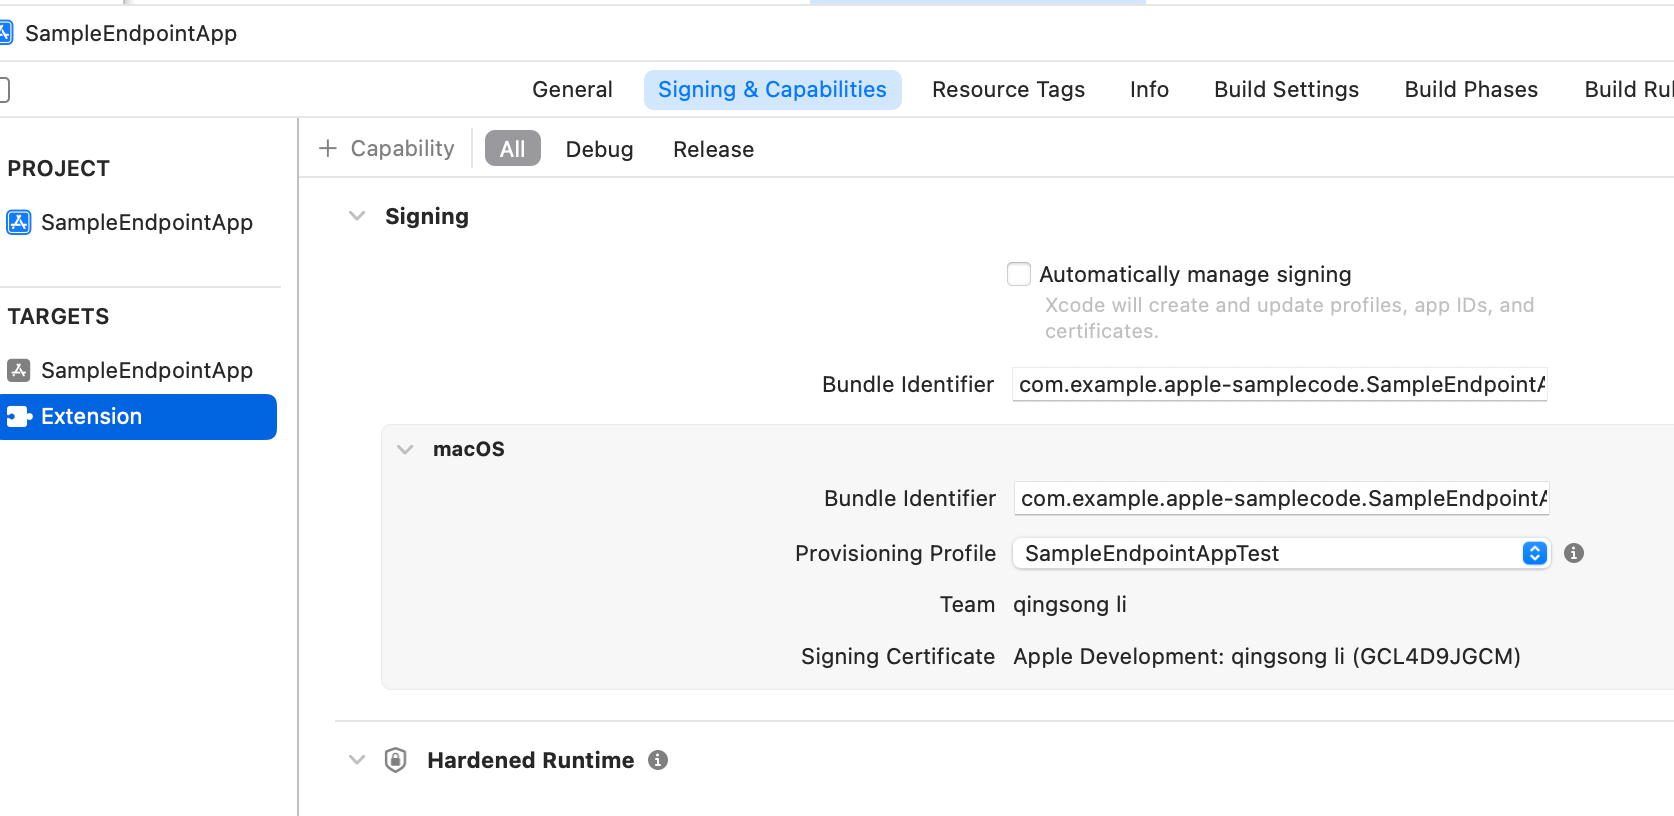Select the Release configuration filter
This screenshot has height=816, width=1674.
[x=713, y=149]
